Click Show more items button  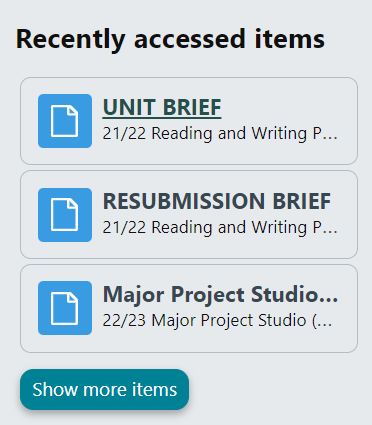[x=104, y=389]
